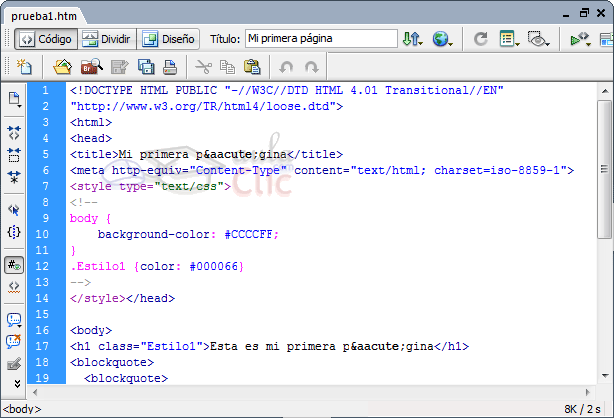The height and width of the screenshot is (418, 614).
Task: Open the file management dropdown
Action: pos(412,40)
